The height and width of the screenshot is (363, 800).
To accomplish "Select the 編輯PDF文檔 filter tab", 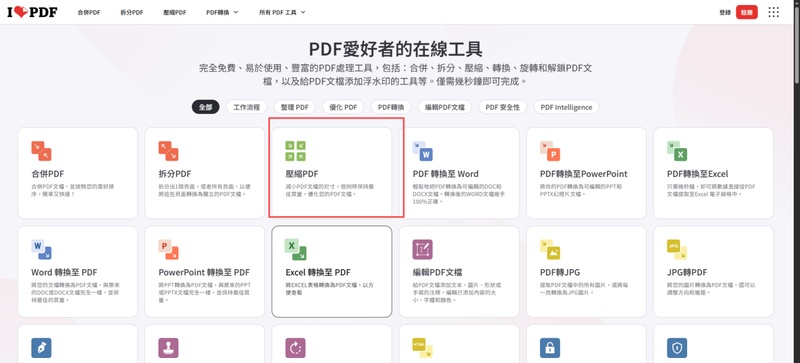I will click(x=444, y=107).
